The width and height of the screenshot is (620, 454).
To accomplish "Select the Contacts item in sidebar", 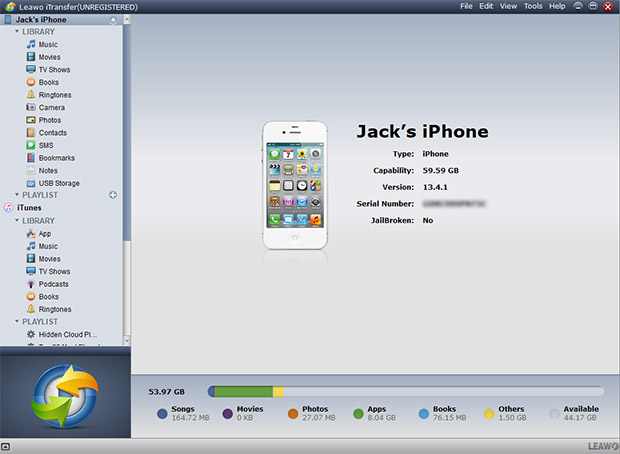I will (52, 133).
